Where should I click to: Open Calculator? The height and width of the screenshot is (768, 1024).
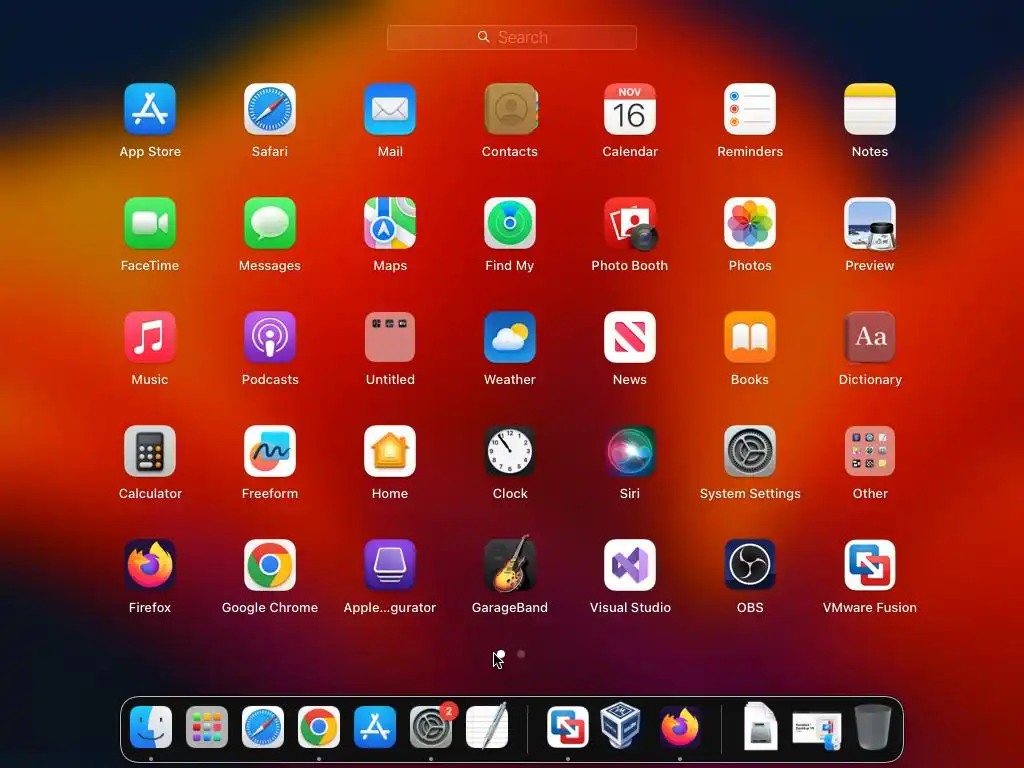click(x=150, y=451)
